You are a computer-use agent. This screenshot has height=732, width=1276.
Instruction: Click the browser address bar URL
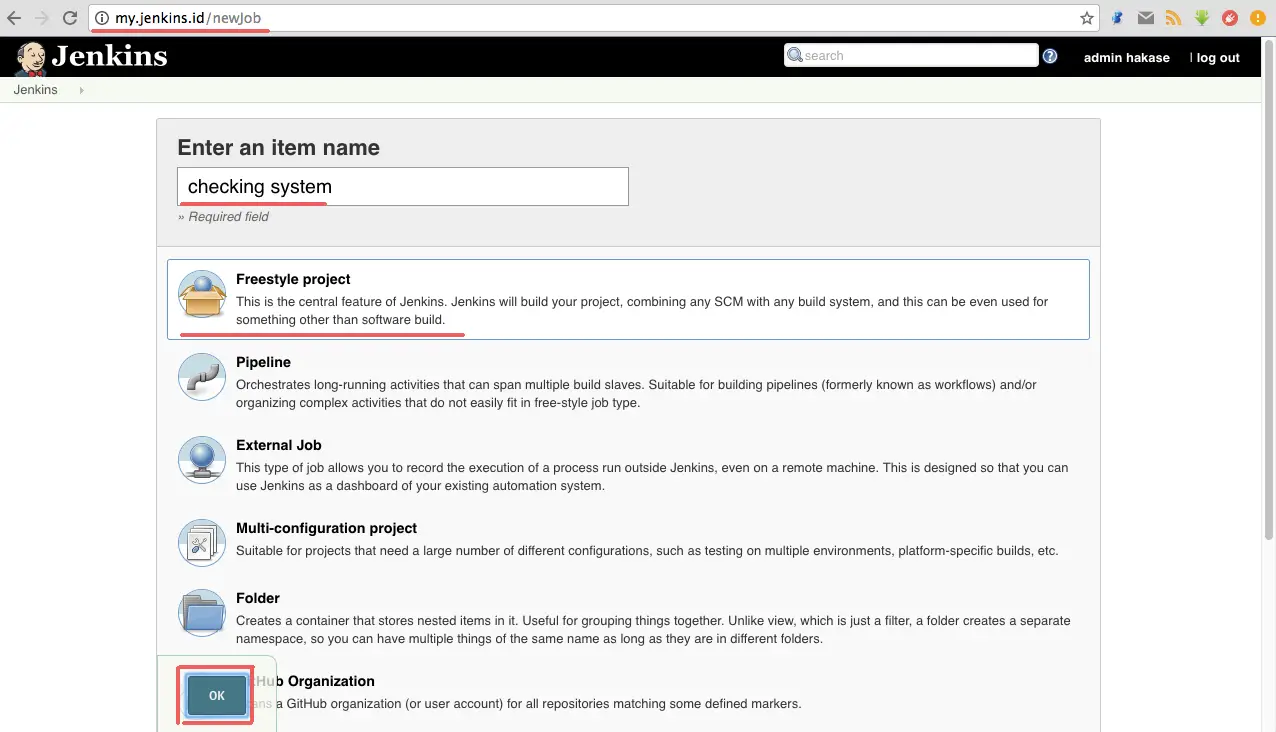pyautogui.click(x=189, y=18)
